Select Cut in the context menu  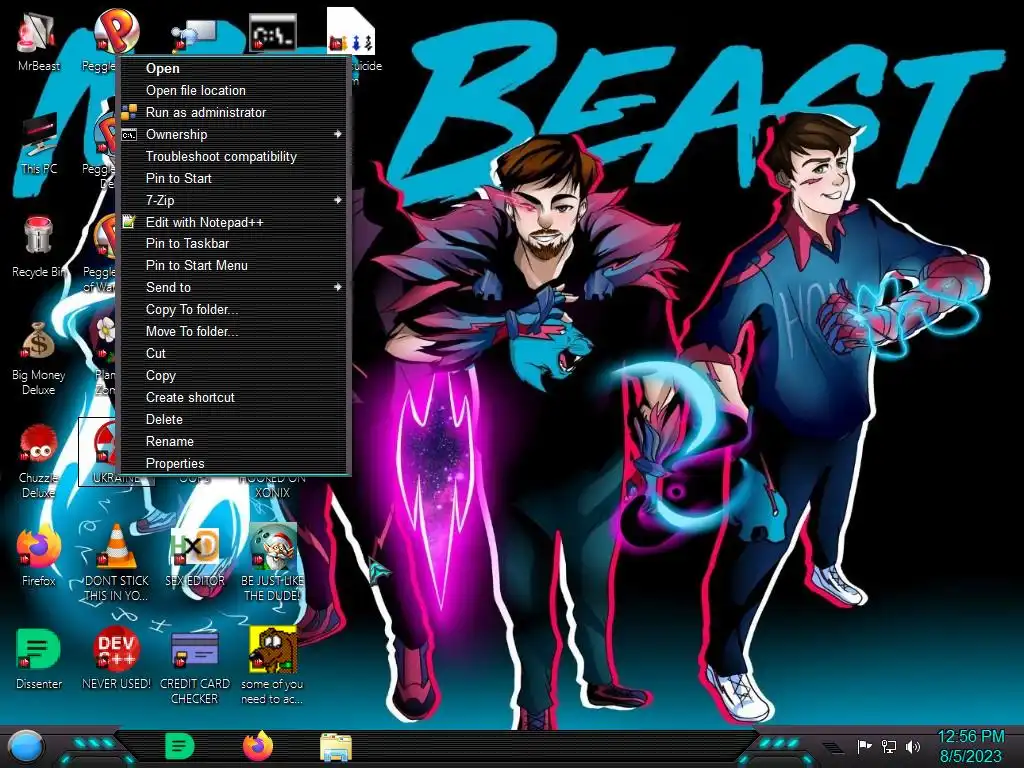point(233,353)
